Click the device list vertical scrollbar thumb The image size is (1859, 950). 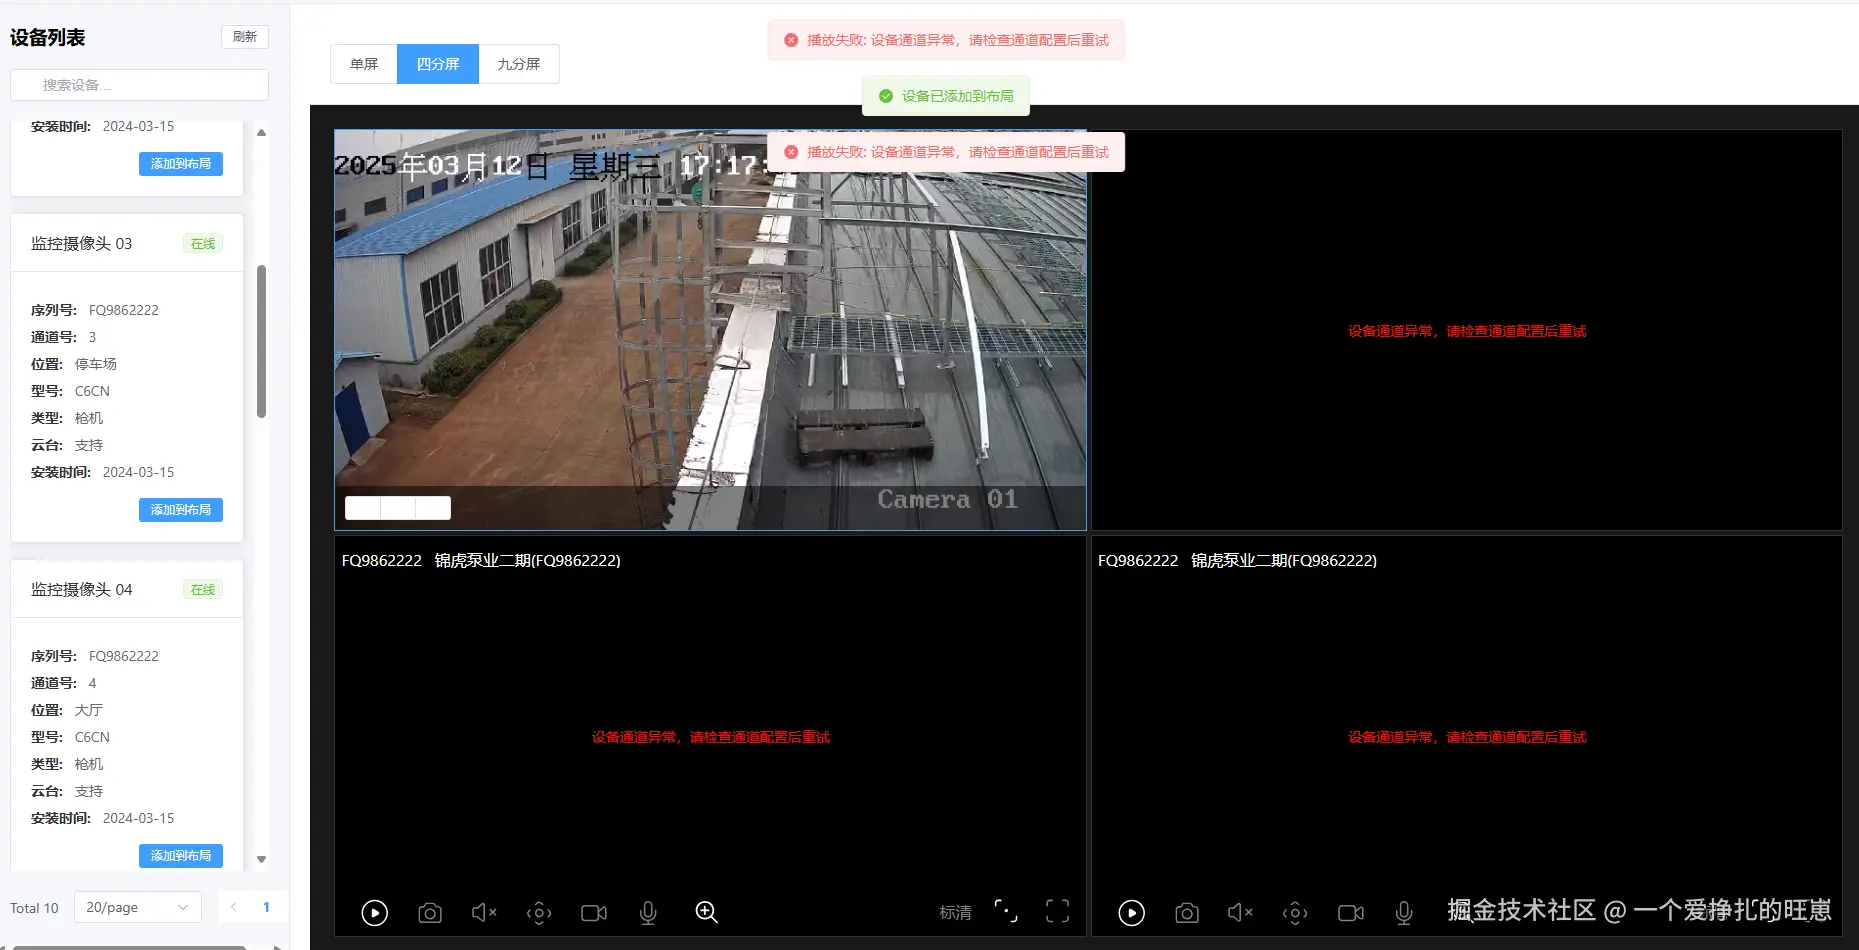click(x=261, y=341)
